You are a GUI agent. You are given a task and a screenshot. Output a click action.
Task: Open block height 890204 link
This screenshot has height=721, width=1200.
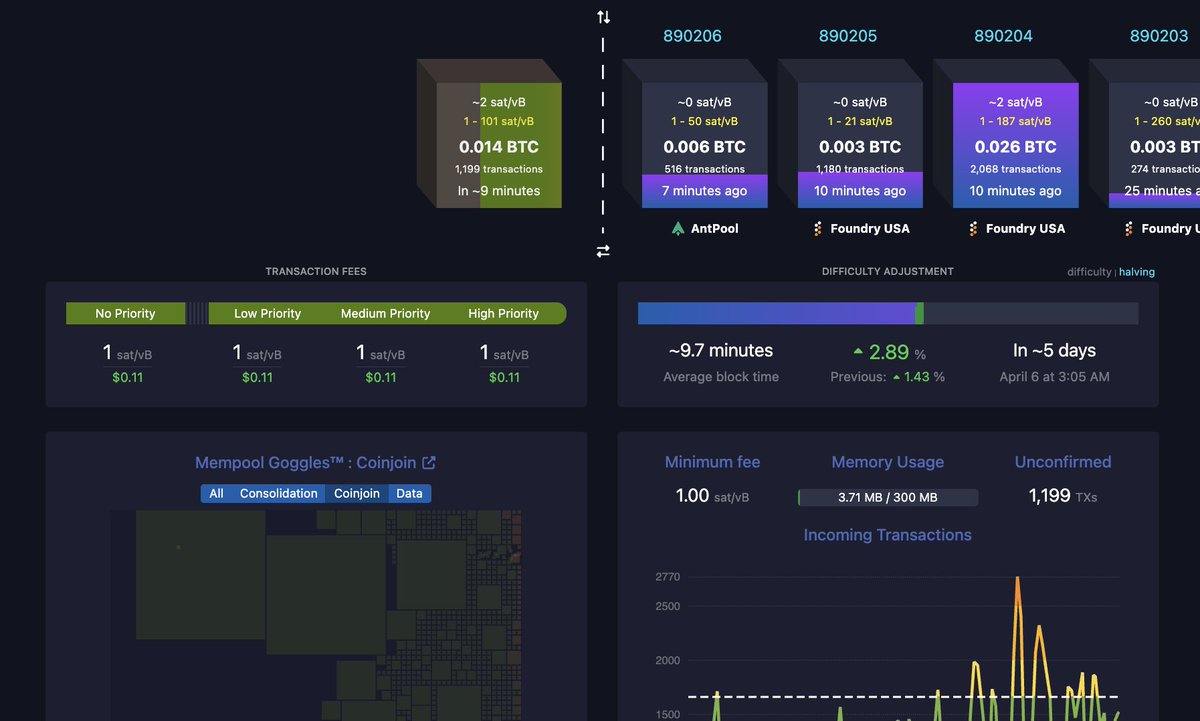click(x=1003, y=36)
